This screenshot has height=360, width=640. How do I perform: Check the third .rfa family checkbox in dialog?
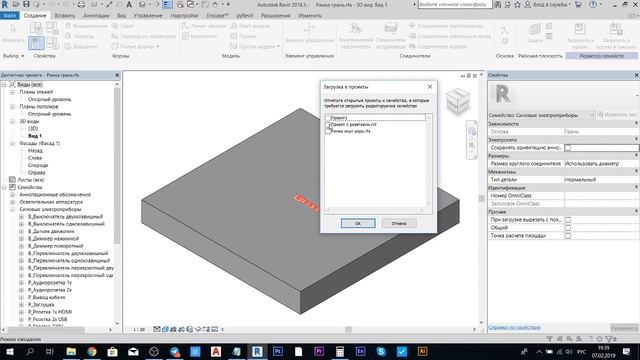click(328, 131)
